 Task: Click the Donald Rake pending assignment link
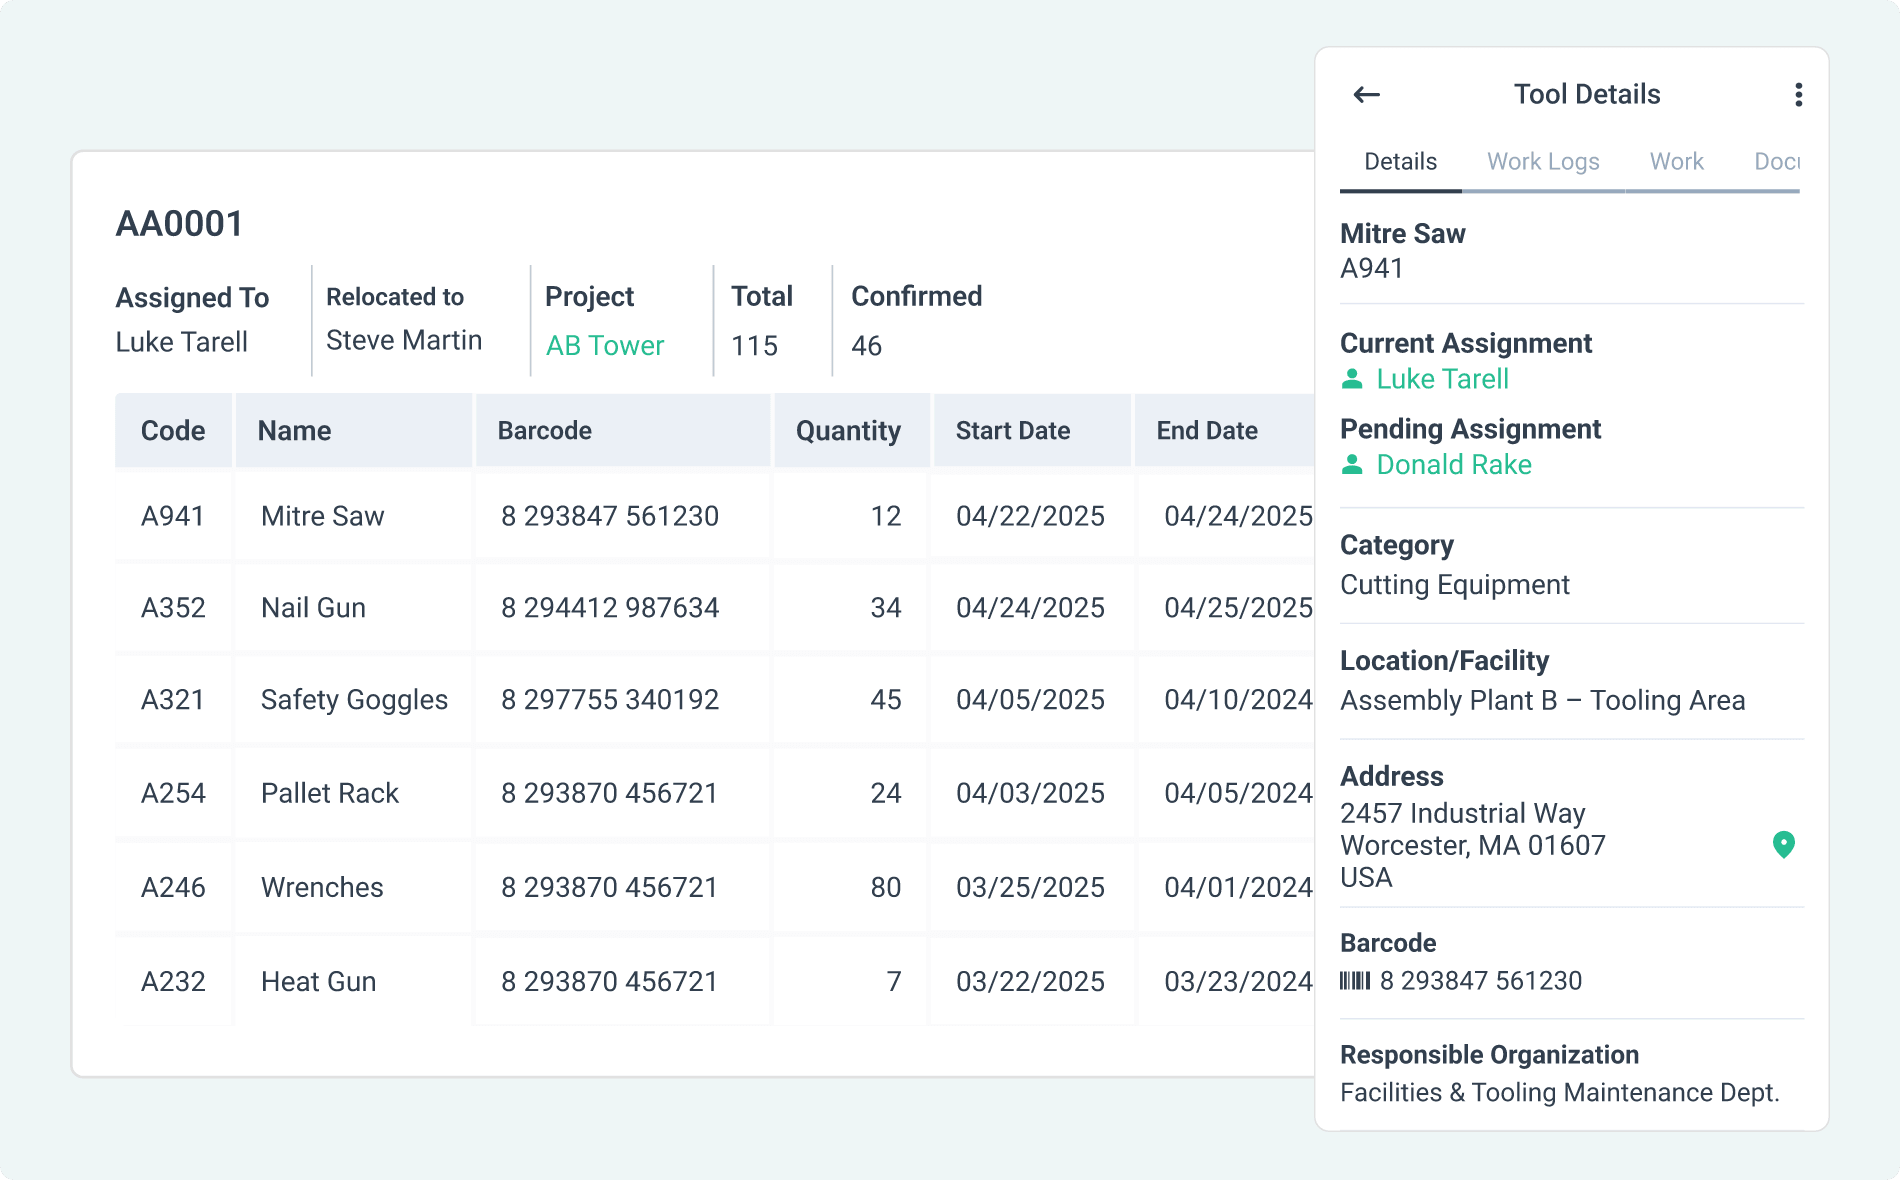(1454, 464)
